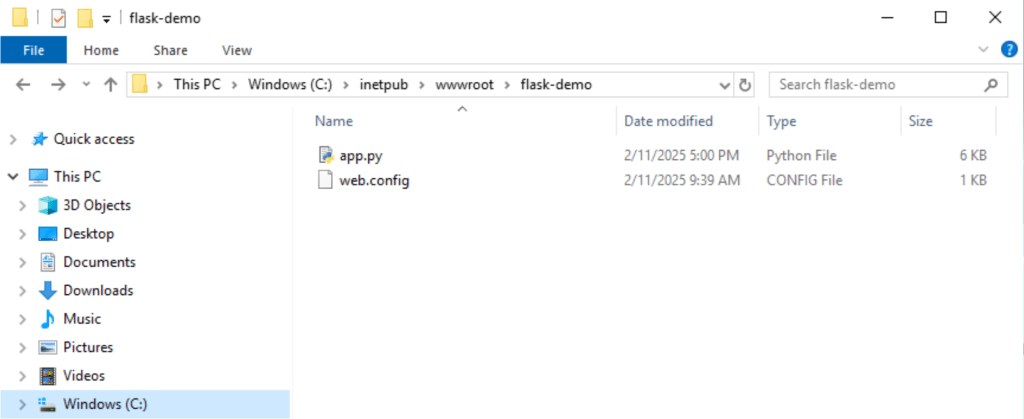Click the Properties quick access toolbar icon
The image size is (1024, 419).
click(58, 18)
